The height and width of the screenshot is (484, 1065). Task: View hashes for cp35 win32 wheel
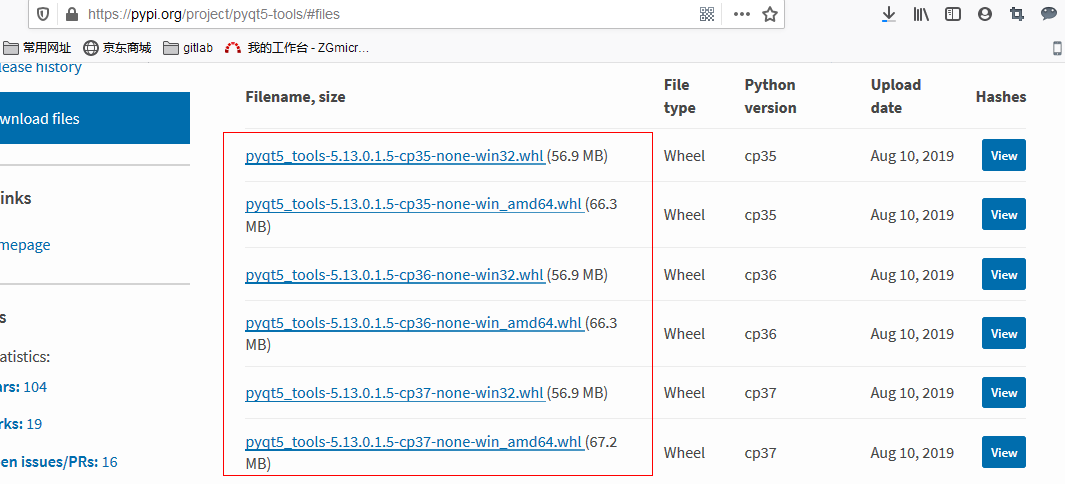point(1003,155)
